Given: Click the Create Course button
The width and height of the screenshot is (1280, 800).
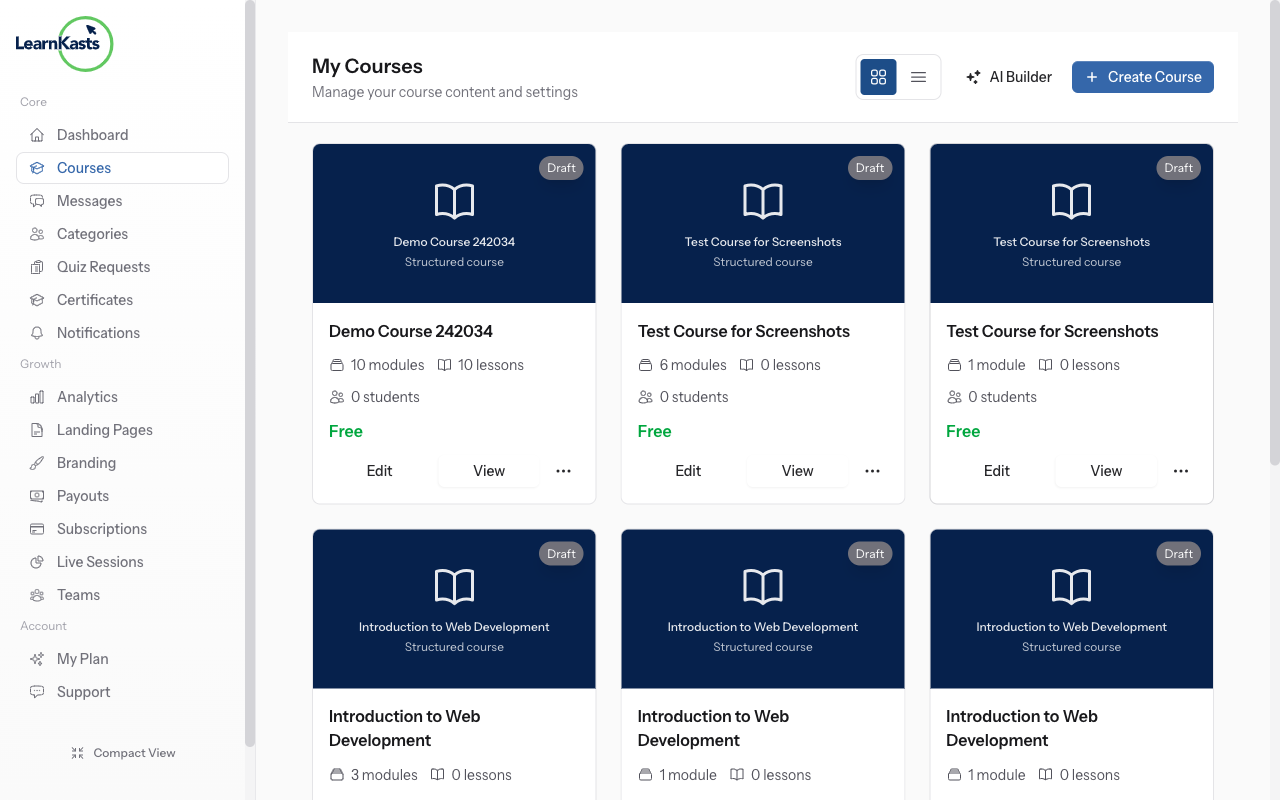Looking at the screenshot, I should coord(1142,76).
